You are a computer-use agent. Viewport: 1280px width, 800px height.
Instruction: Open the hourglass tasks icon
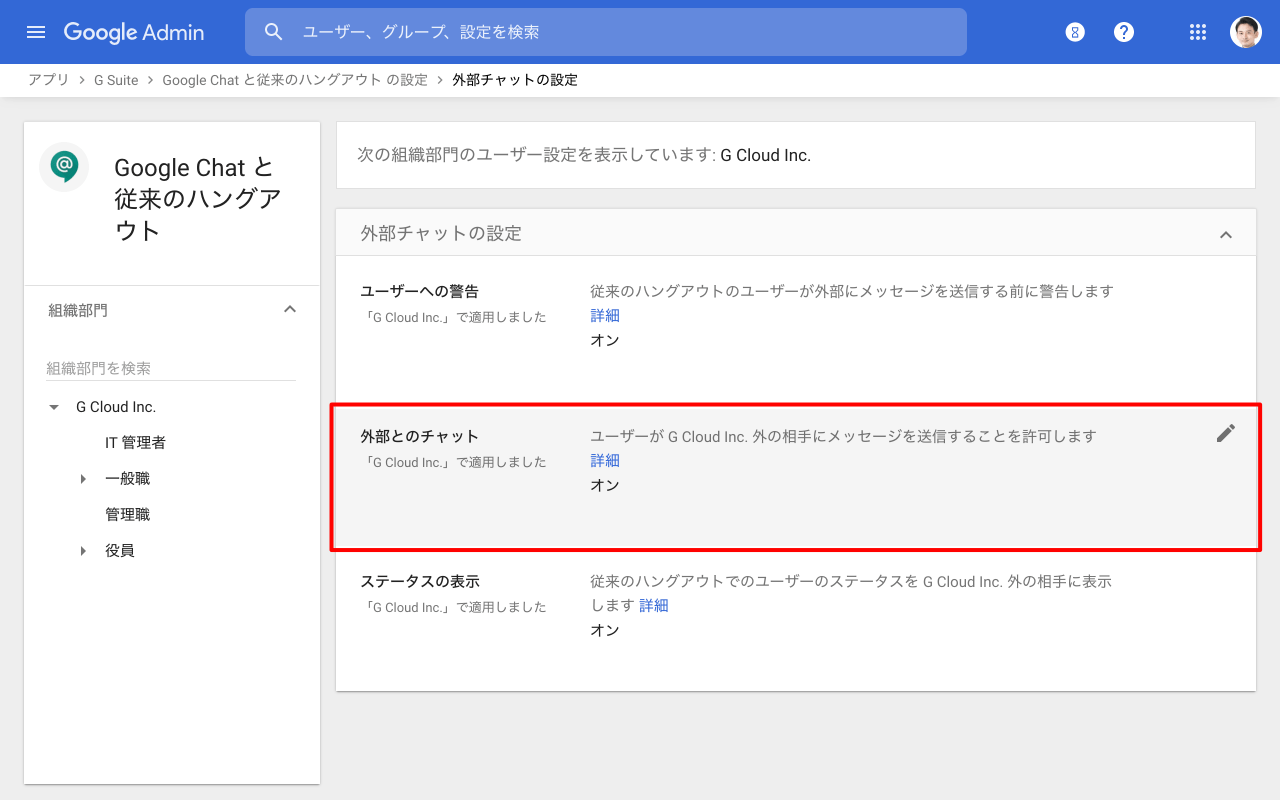[1075, 32]
